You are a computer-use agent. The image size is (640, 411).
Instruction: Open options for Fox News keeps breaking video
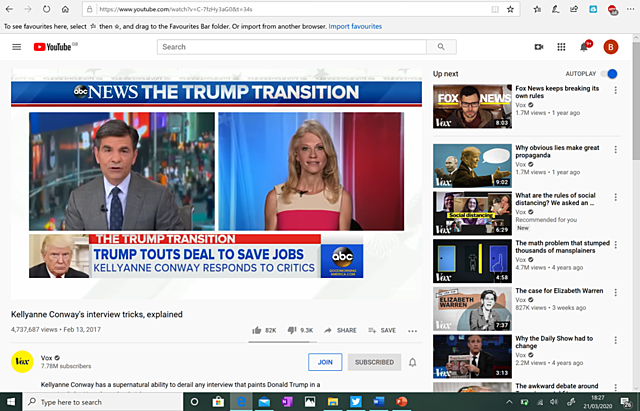pos(616,90)
